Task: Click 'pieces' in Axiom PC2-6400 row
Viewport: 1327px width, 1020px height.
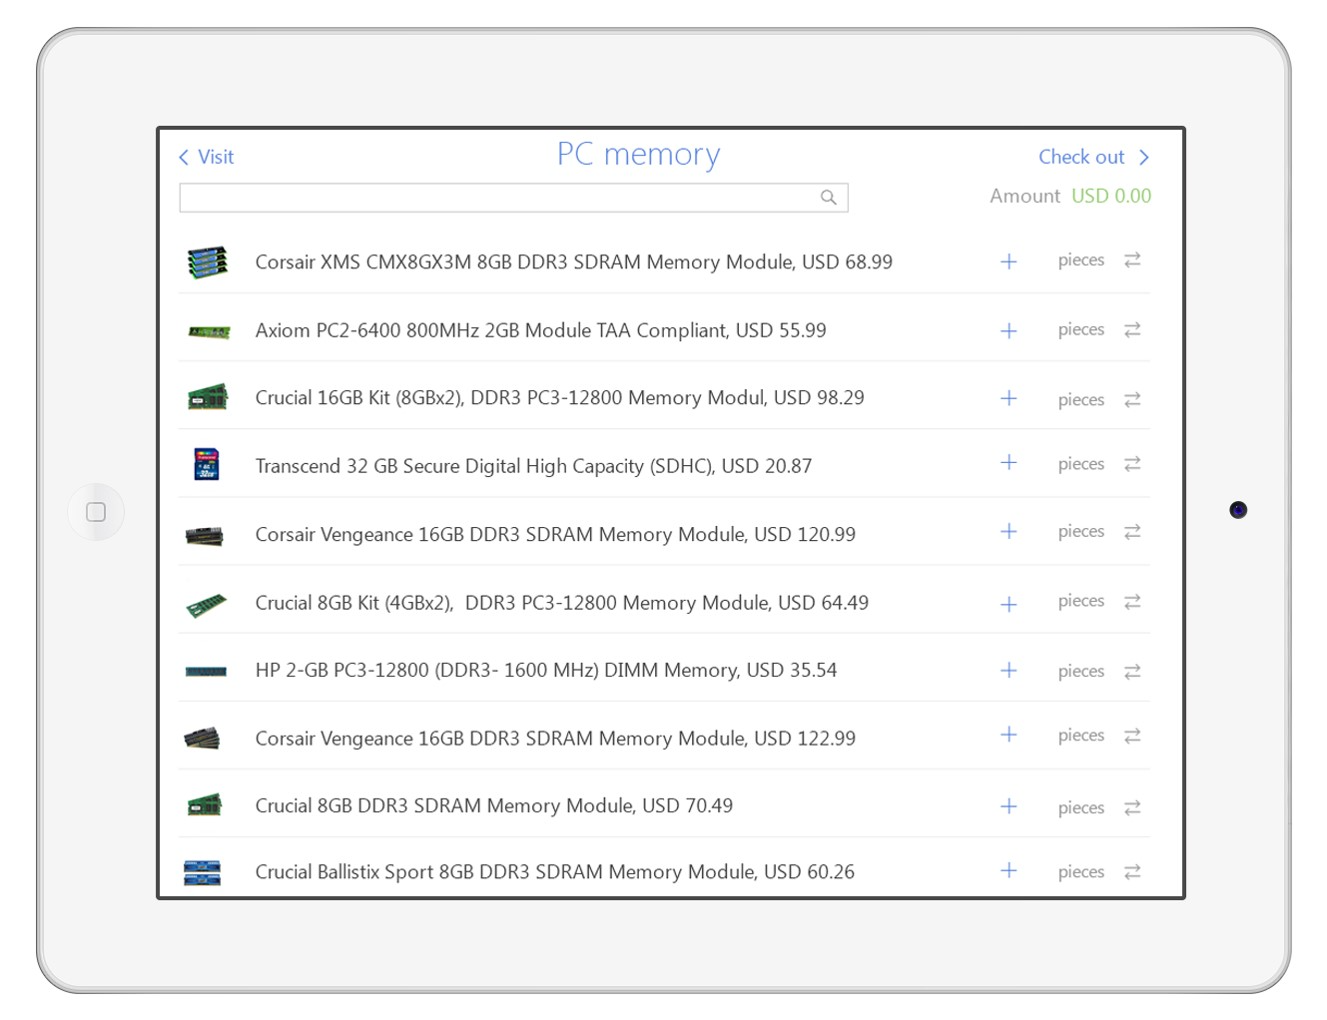Action: point(1081,330)
